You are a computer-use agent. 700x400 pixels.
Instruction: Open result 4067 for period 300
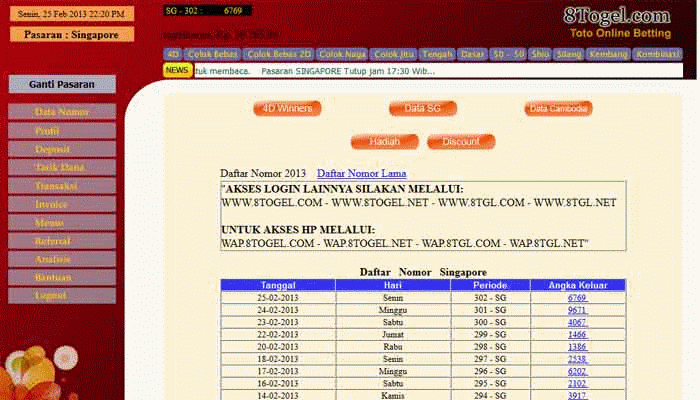pos(578,322)
